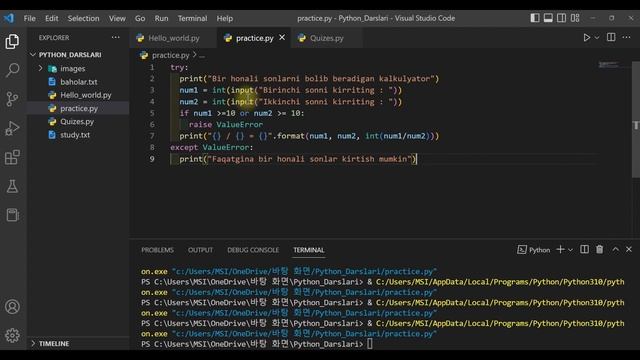Click practice.py in the breadcrumb

point(170,55)
